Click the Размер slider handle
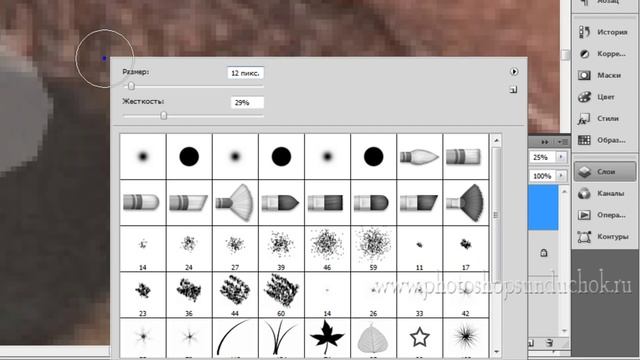The width and height of the screenshot is (640, 360). click(131, 86)
